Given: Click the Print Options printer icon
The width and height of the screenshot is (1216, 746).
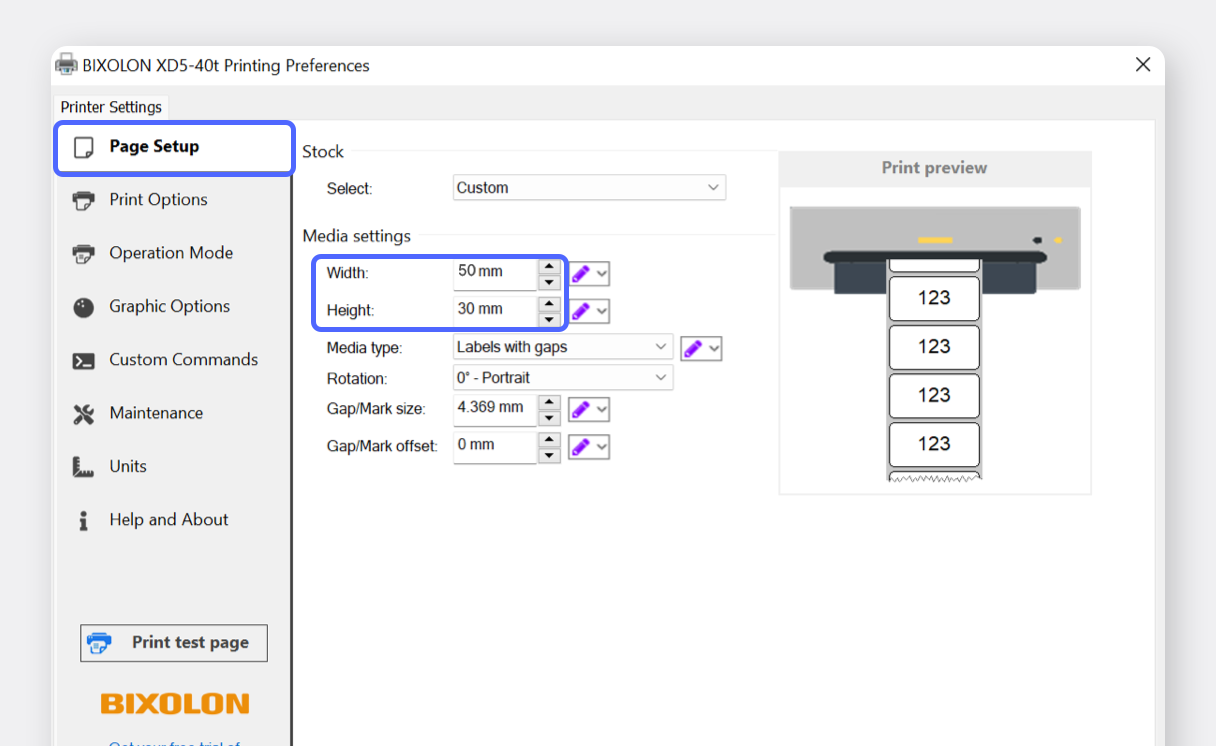Looking at the screenshot, I should 84,200.
